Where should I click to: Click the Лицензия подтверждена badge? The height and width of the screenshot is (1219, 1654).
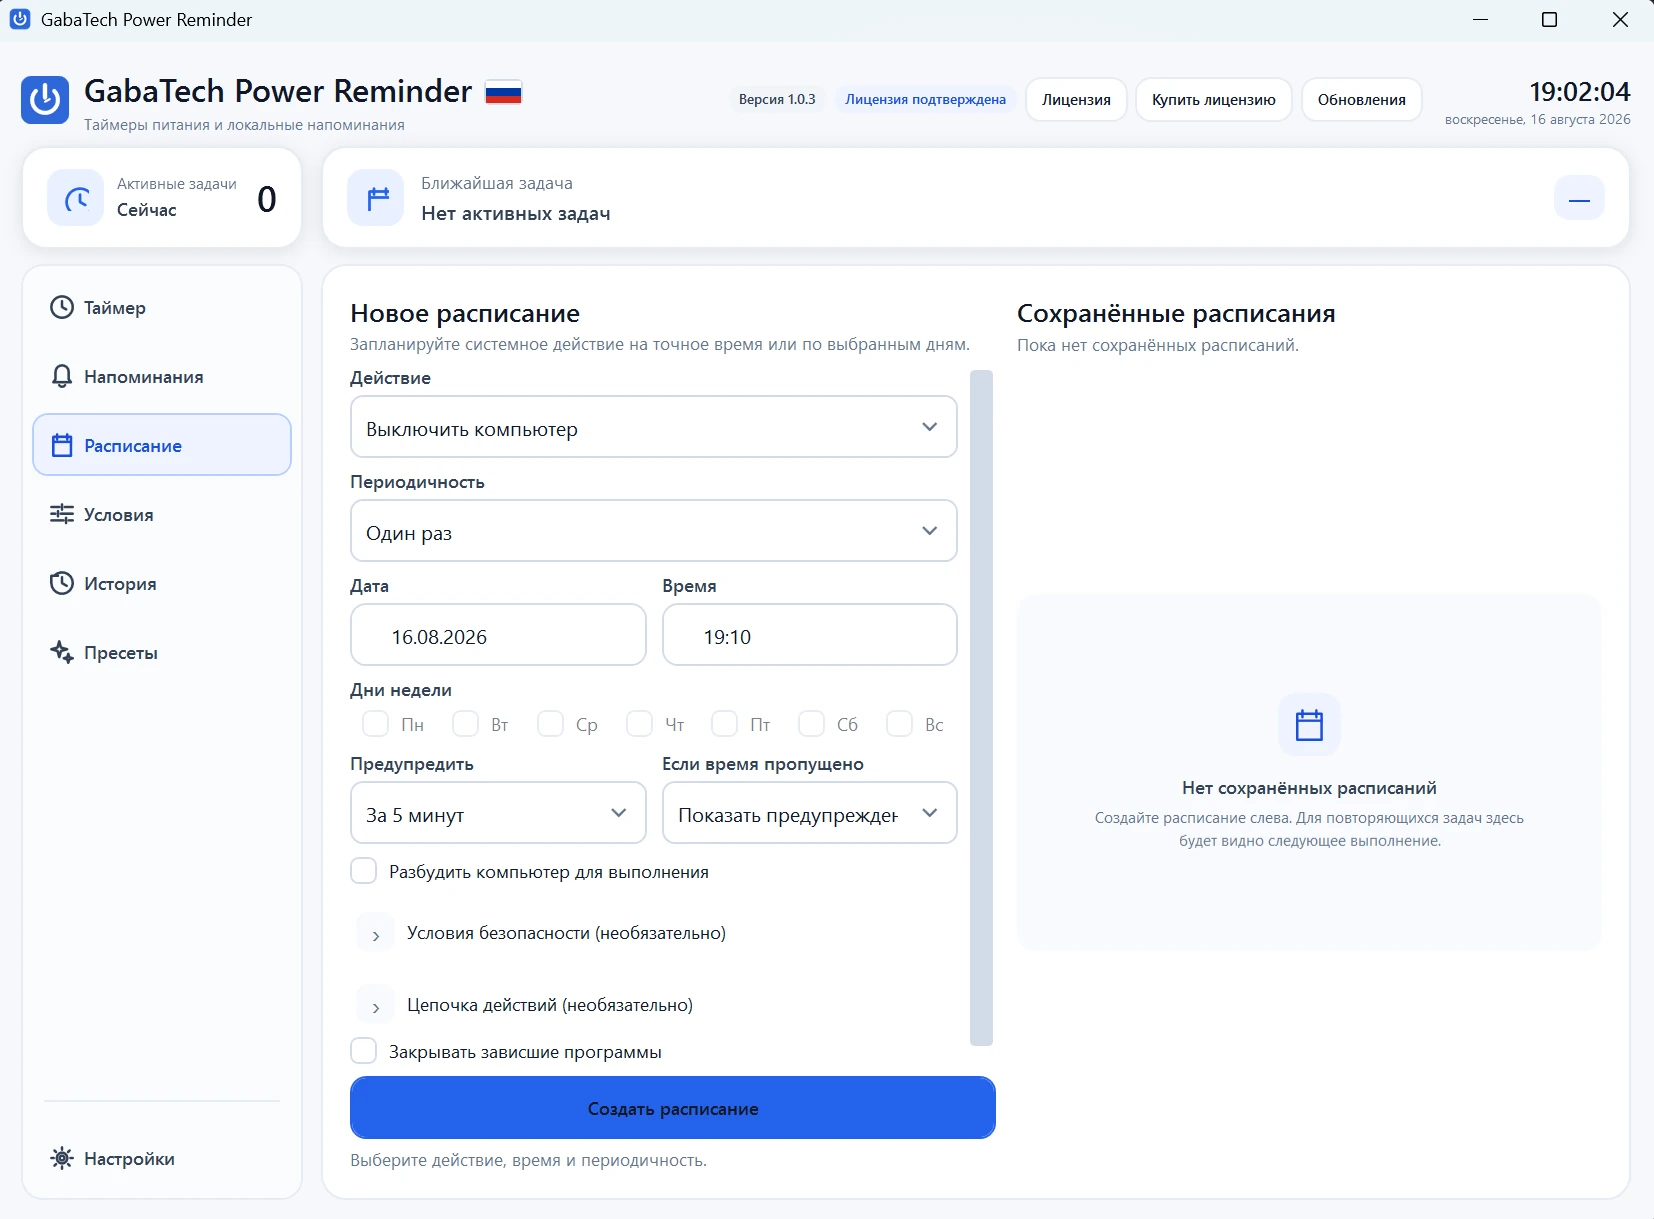925,99
